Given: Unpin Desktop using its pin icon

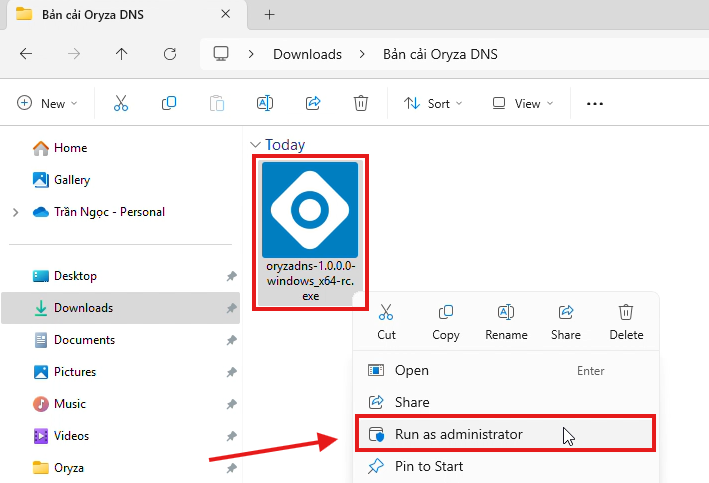Looking at the screenshot, I should [232, 276].
